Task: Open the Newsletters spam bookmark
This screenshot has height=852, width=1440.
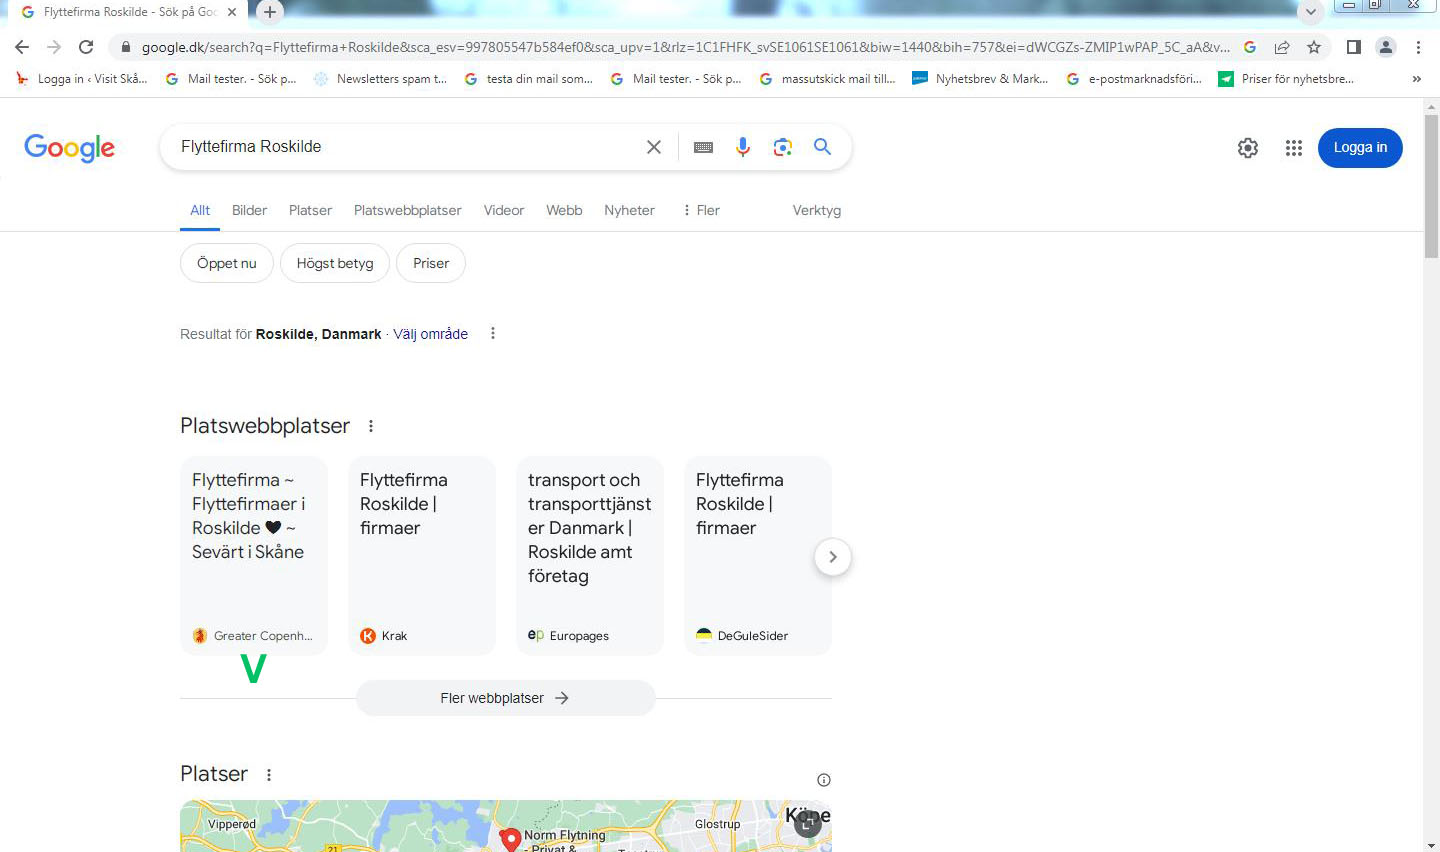Action: [381, 79]
